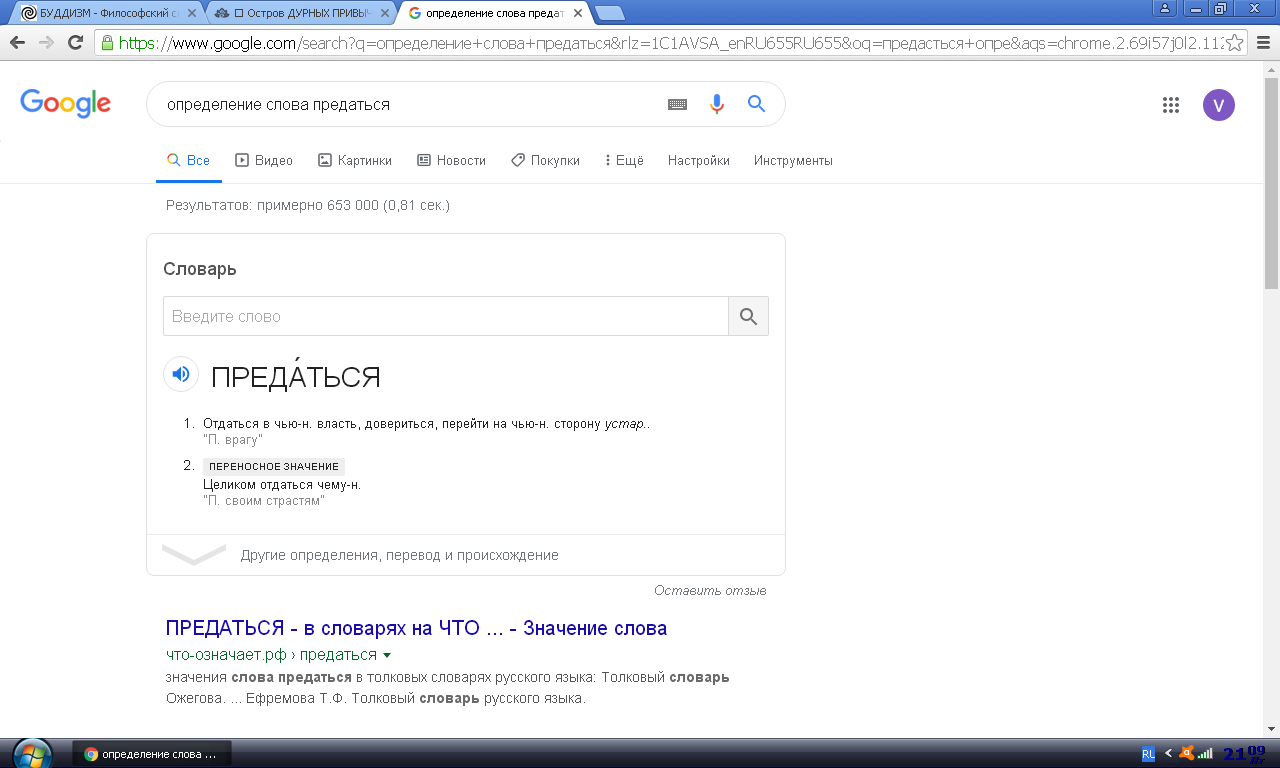View site info via the green padlock
The image size is (1280, 768).
107,42
